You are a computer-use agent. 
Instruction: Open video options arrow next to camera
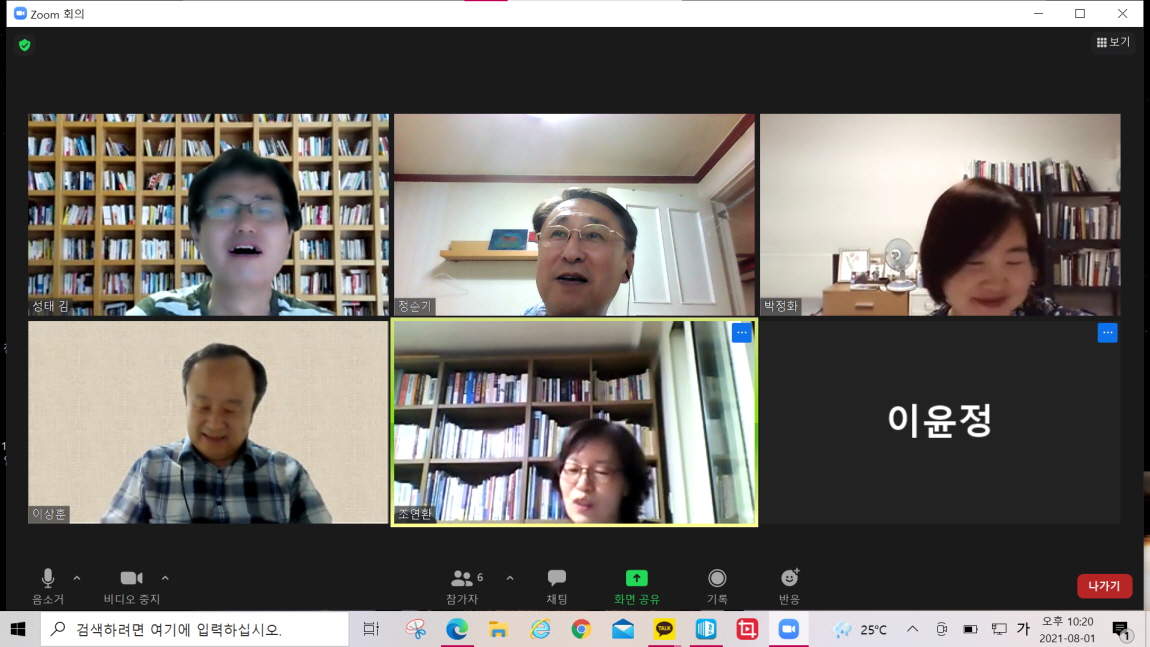pyautogui.click(x=165, y=578)
